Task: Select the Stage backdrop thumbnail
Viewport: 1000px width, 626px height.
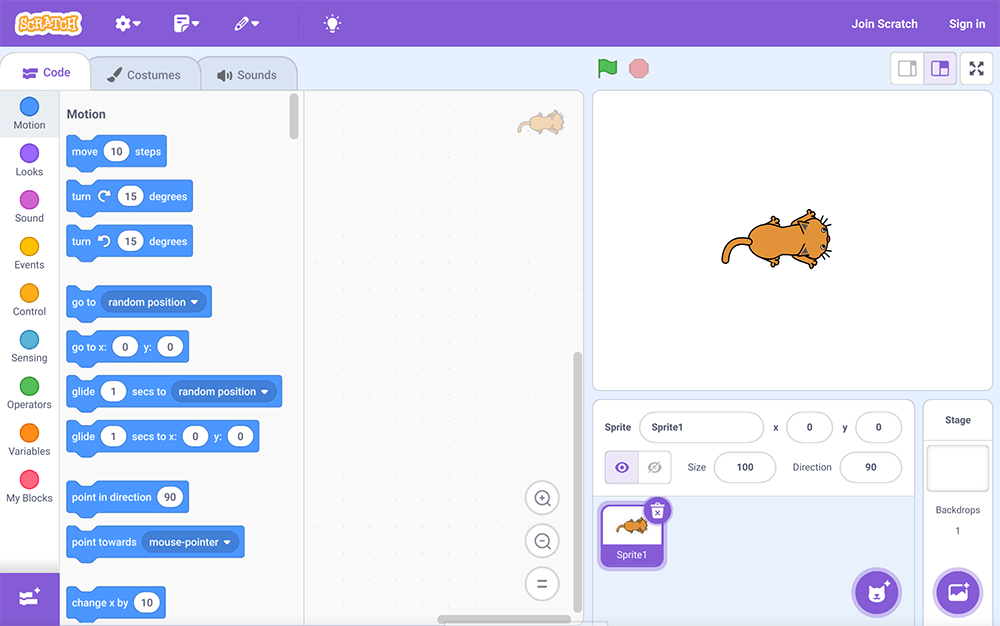Action: click(957, 469)
